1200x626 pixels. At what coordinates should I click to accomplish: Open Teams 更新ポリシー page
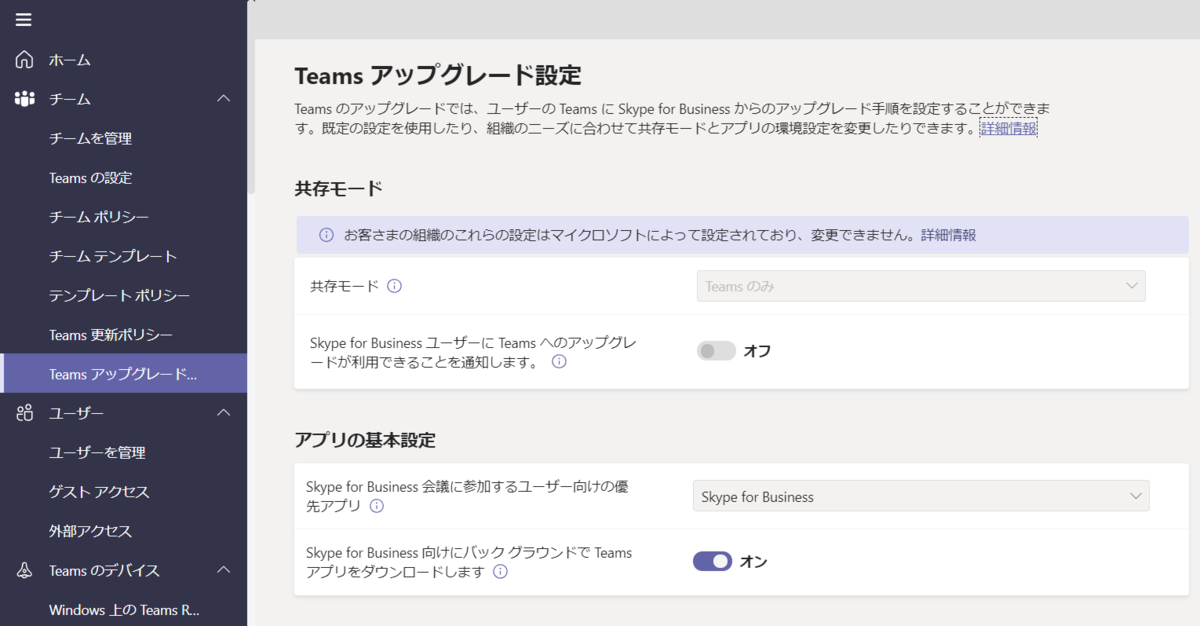click(111, 335)
